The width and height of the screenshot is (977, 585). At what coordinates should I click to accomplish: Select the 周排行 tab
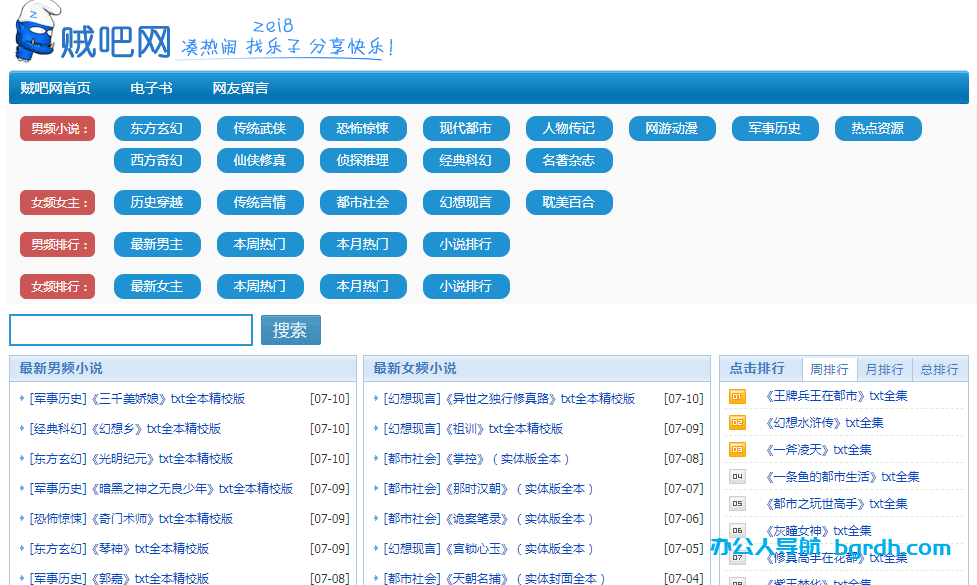pos(829,369)
